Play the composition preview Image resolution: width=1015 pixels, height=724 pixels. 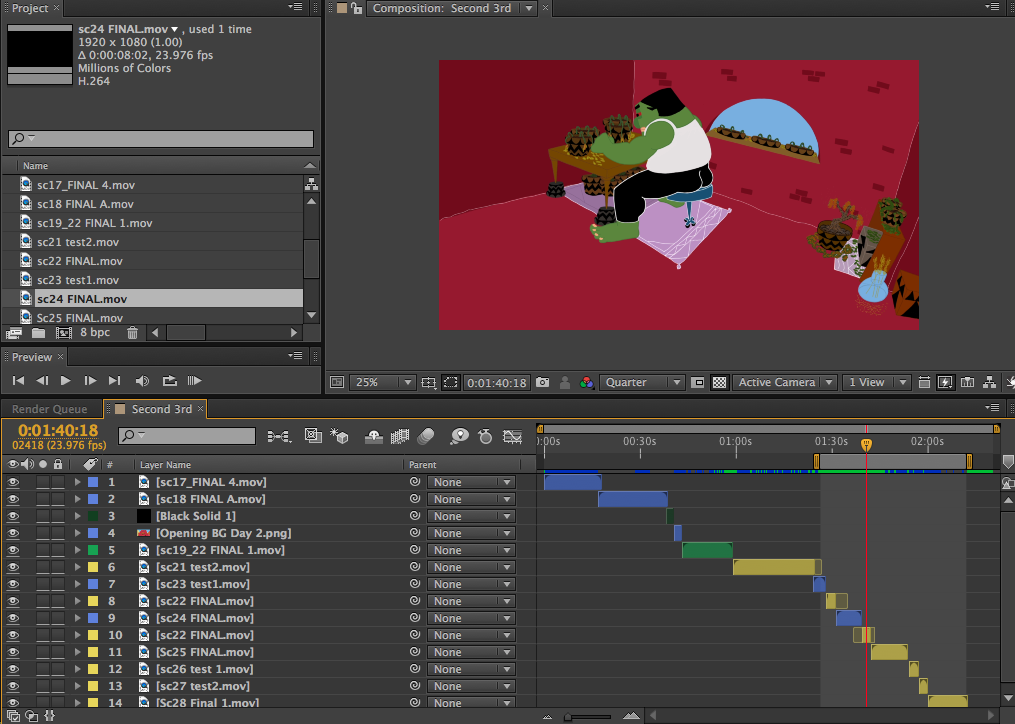click(x=65, y=381)
